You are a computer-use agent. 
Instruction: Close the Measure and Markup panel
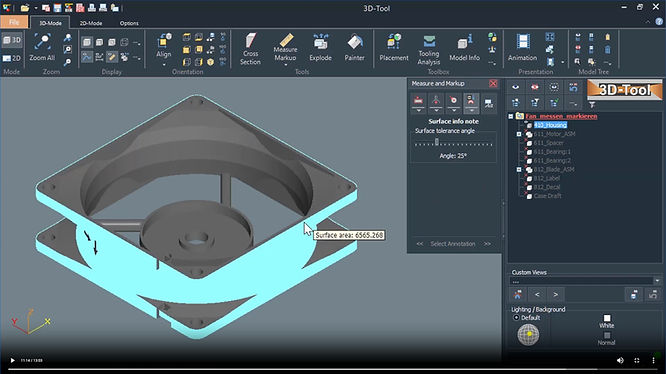(x=493, y=84)
